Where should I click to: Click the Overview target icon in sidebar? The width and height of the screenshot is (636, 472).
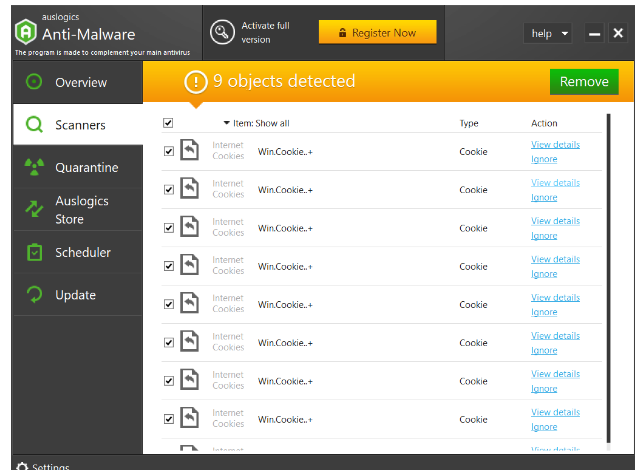click(x=34, y=82)
